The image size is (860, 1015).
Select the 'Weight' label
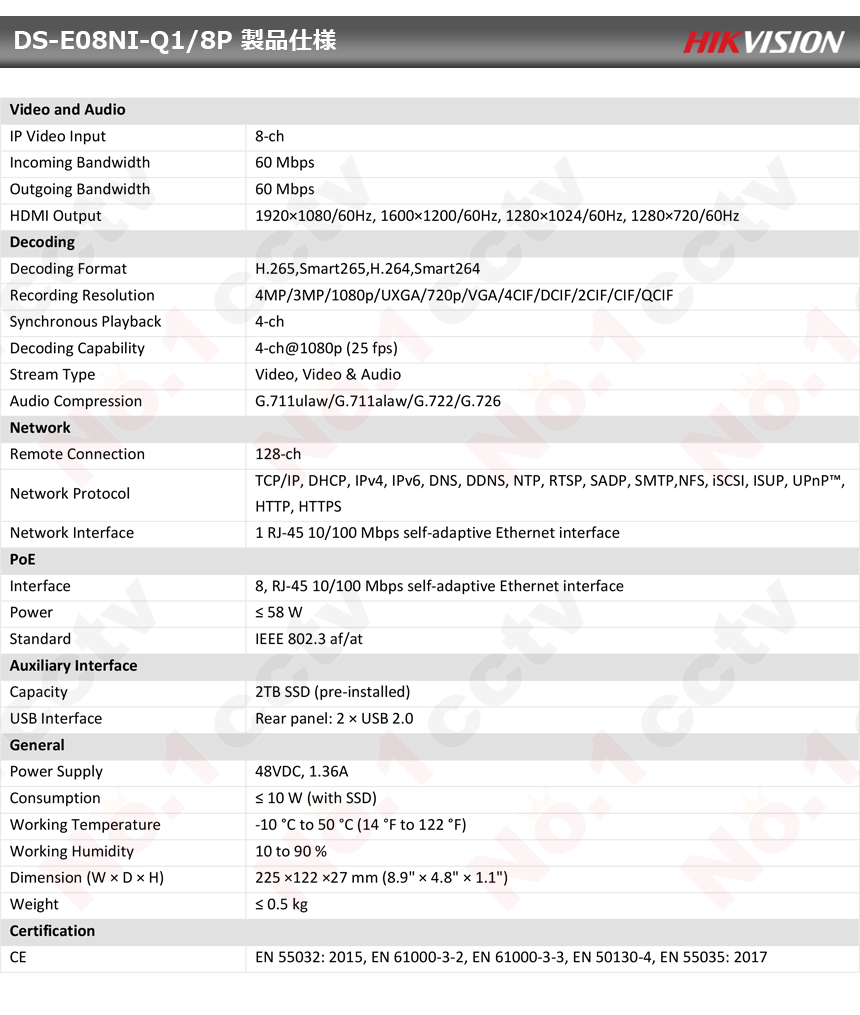pos(34,904)
